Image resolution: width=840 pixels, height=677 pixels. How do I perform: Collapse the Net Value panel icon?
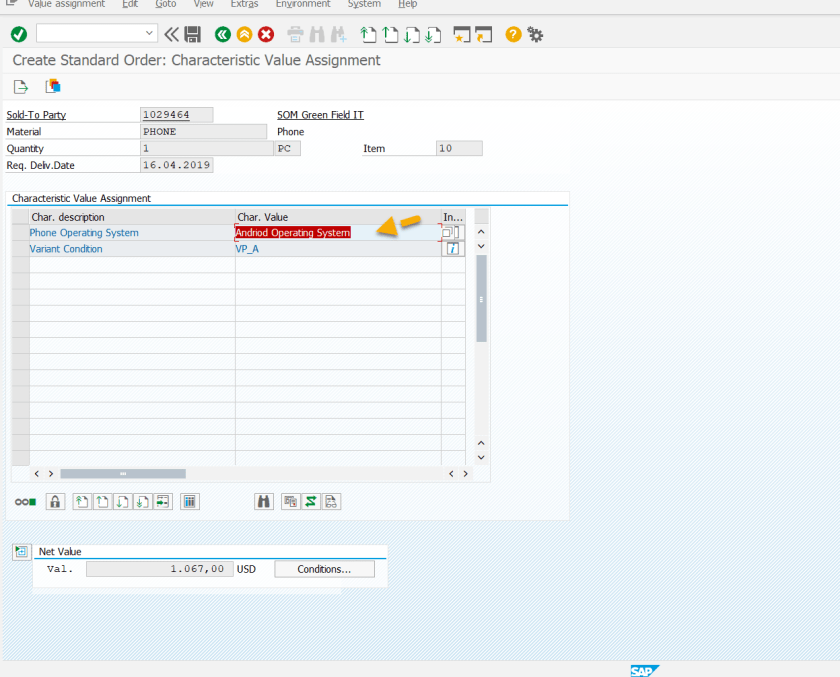[x=21, y=552]
